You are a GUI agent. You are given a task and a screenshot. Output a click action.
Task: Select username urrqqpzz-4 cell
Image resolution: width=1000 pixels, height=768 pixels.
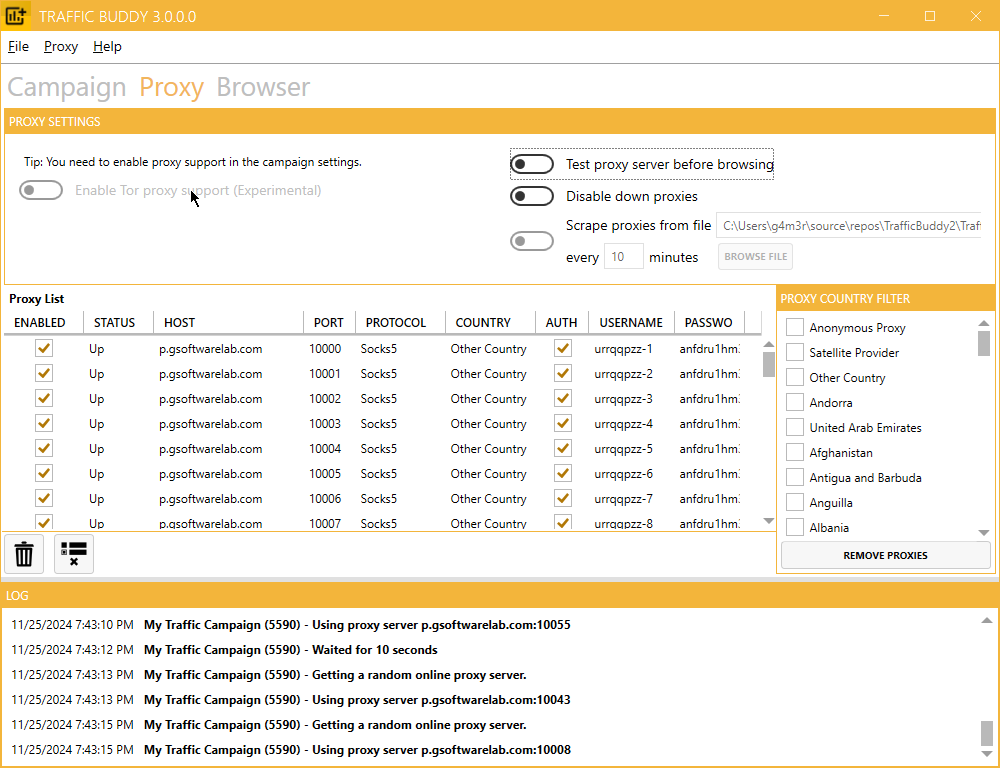(x=624, y=424)
